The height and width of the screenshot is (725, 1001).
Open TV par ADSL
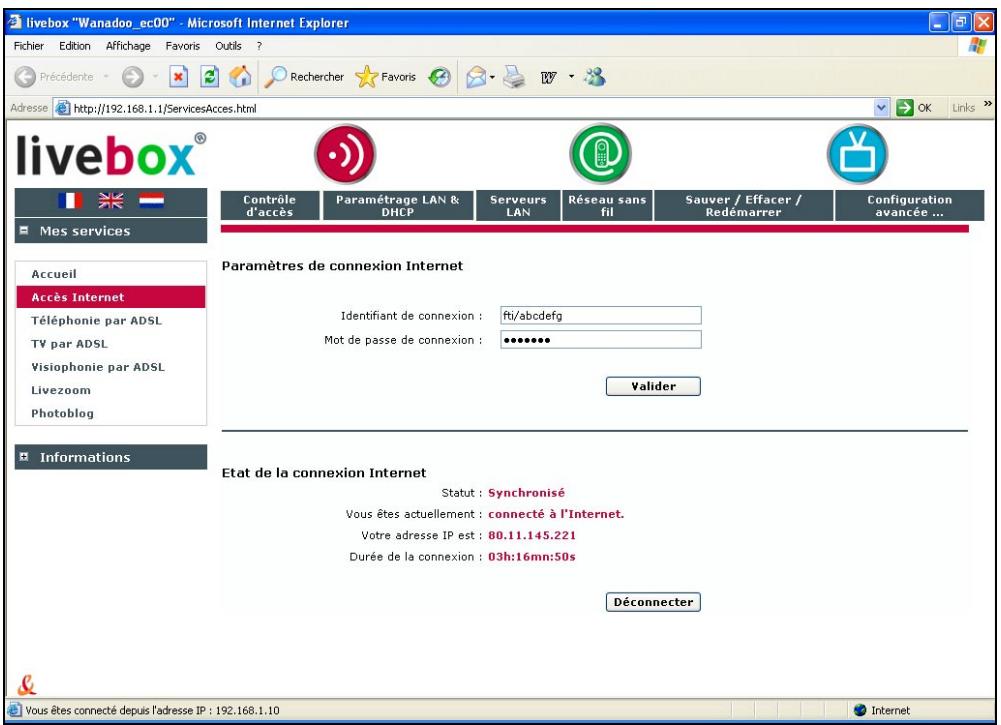pos(70,343)
